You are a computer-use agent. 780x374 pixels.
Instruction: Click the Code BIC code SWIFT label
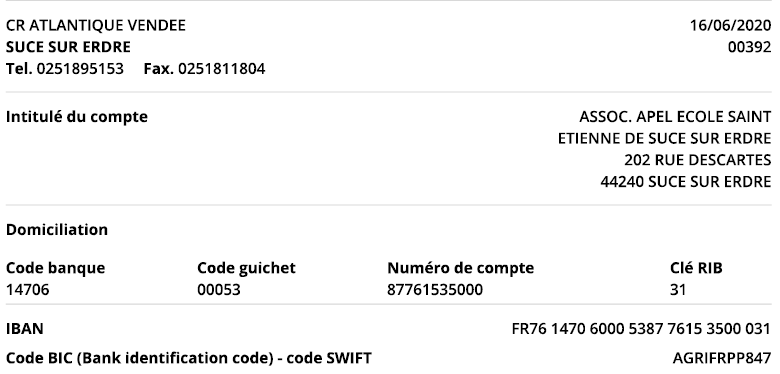coord(189,358)
